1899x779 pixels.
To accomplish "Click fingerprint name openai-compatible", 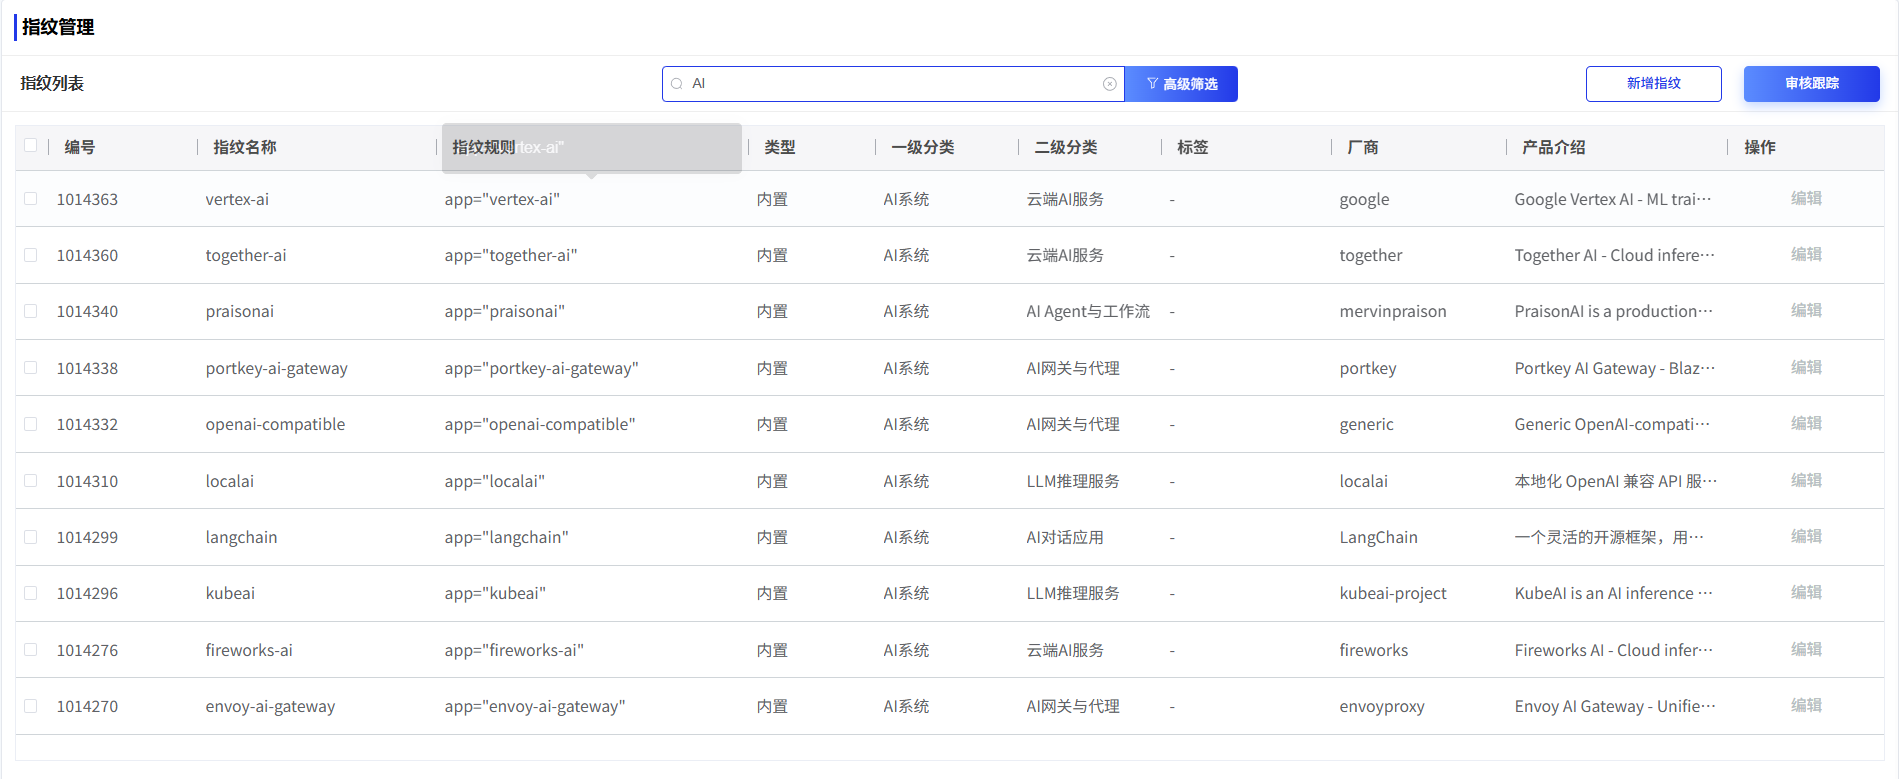I will pos(275,424).
